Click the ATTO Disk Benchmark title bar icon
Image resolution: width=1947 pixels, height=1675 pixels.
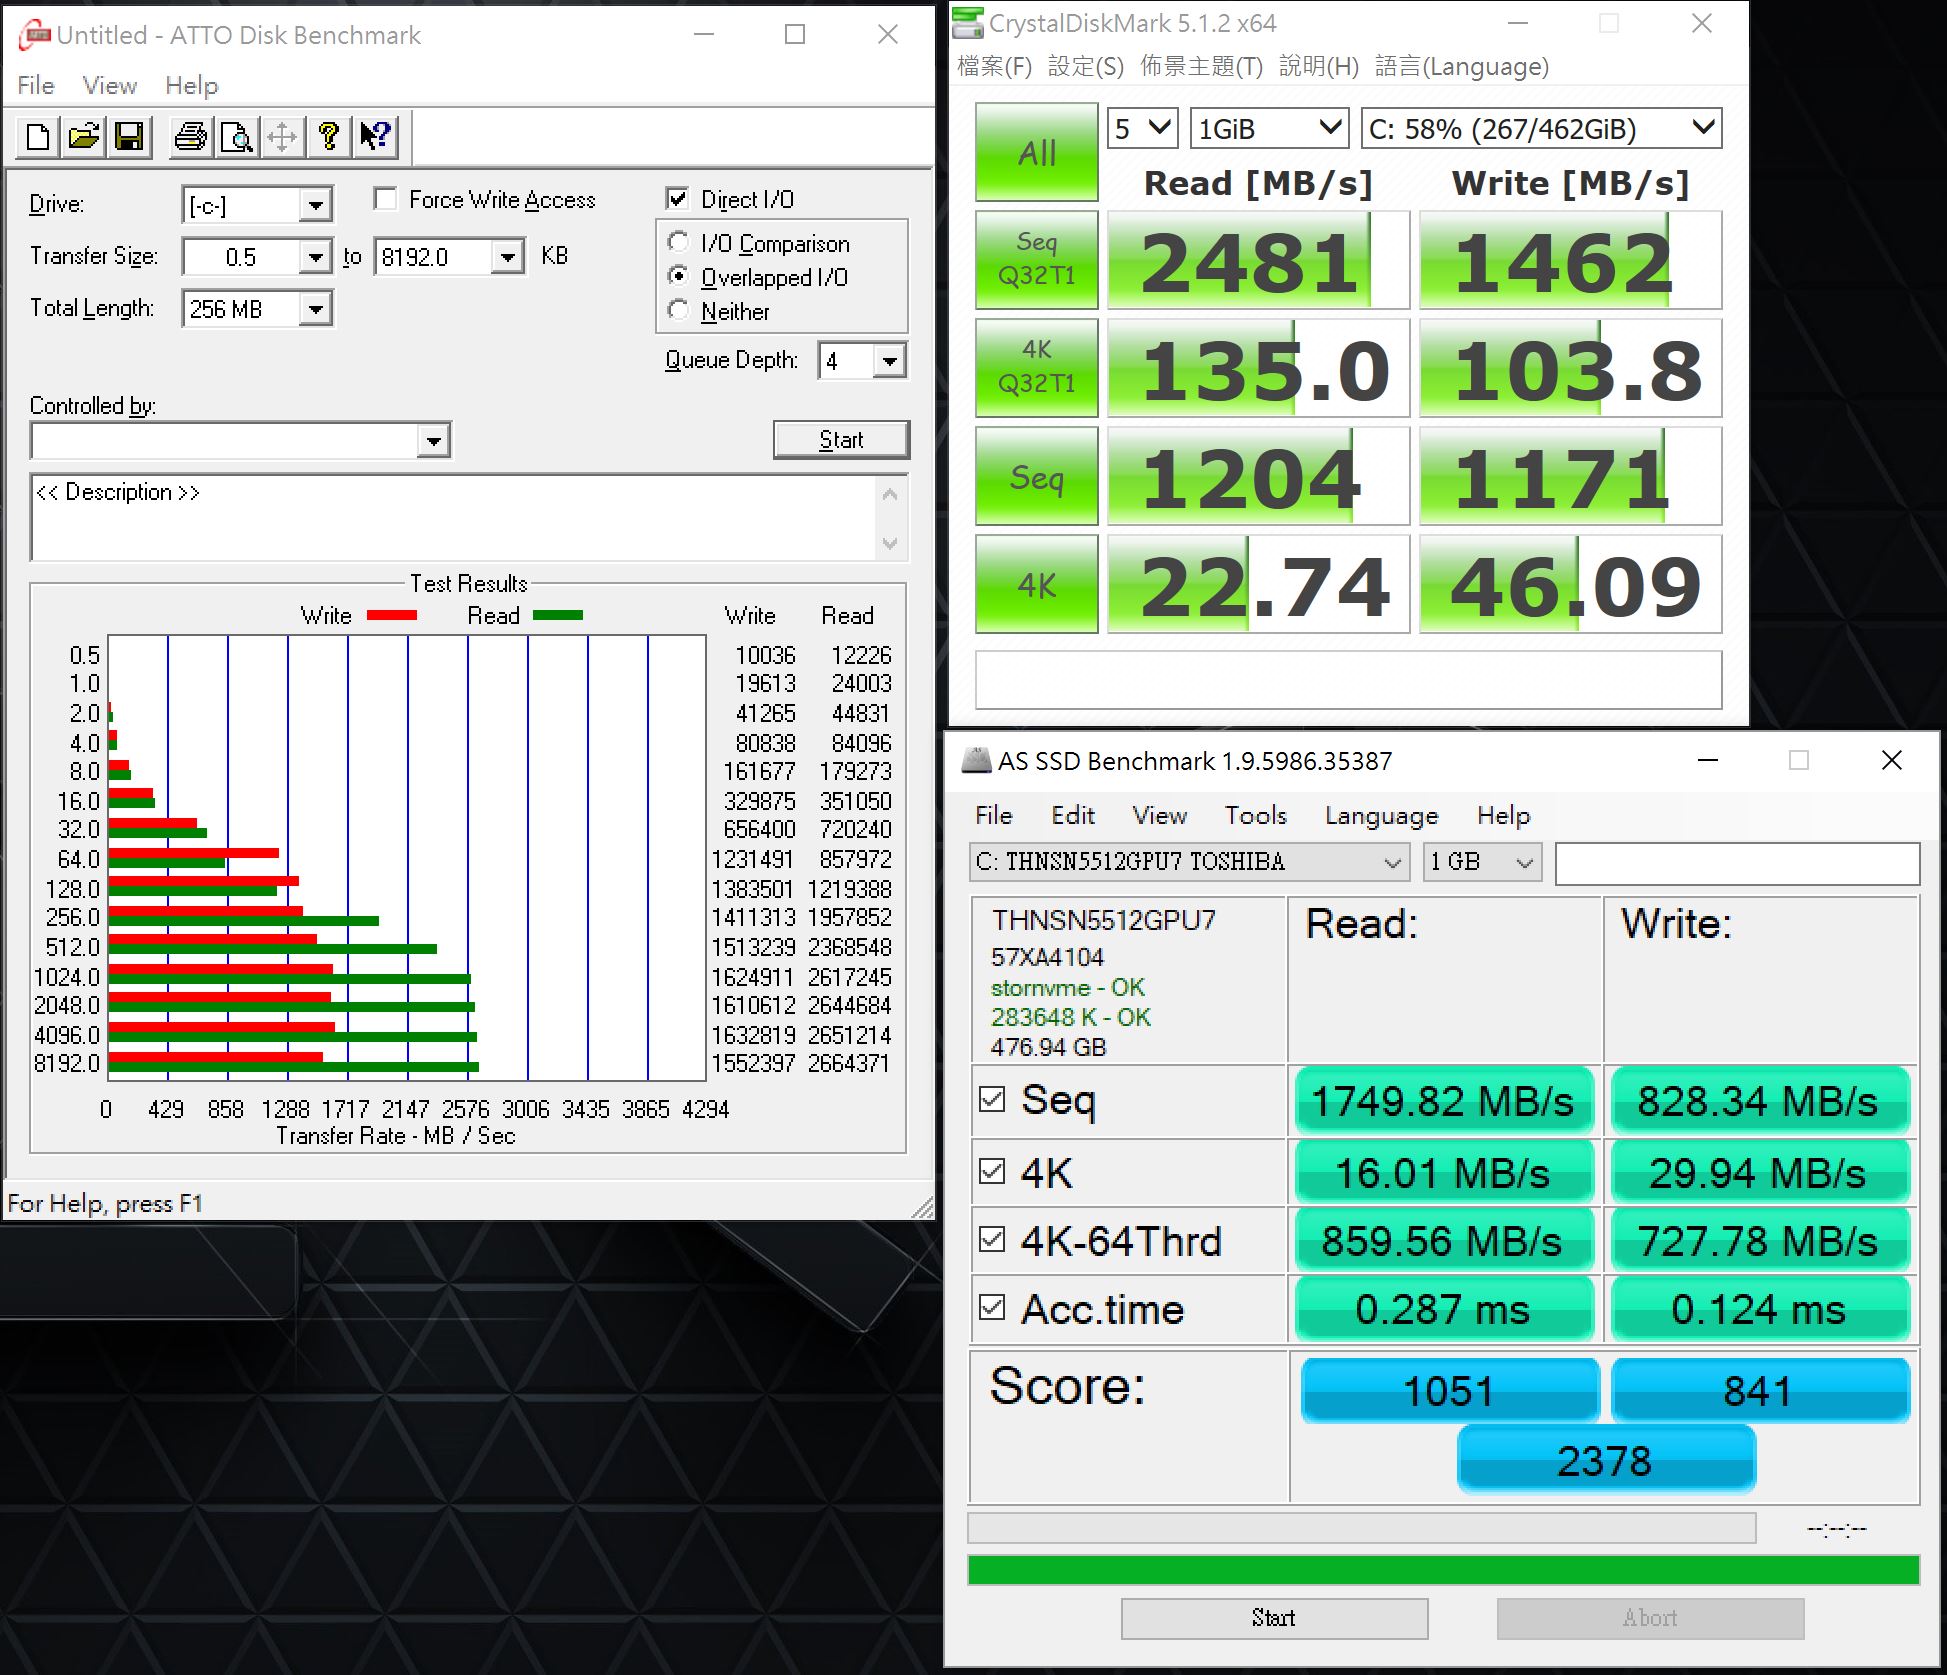coord(34,36)
